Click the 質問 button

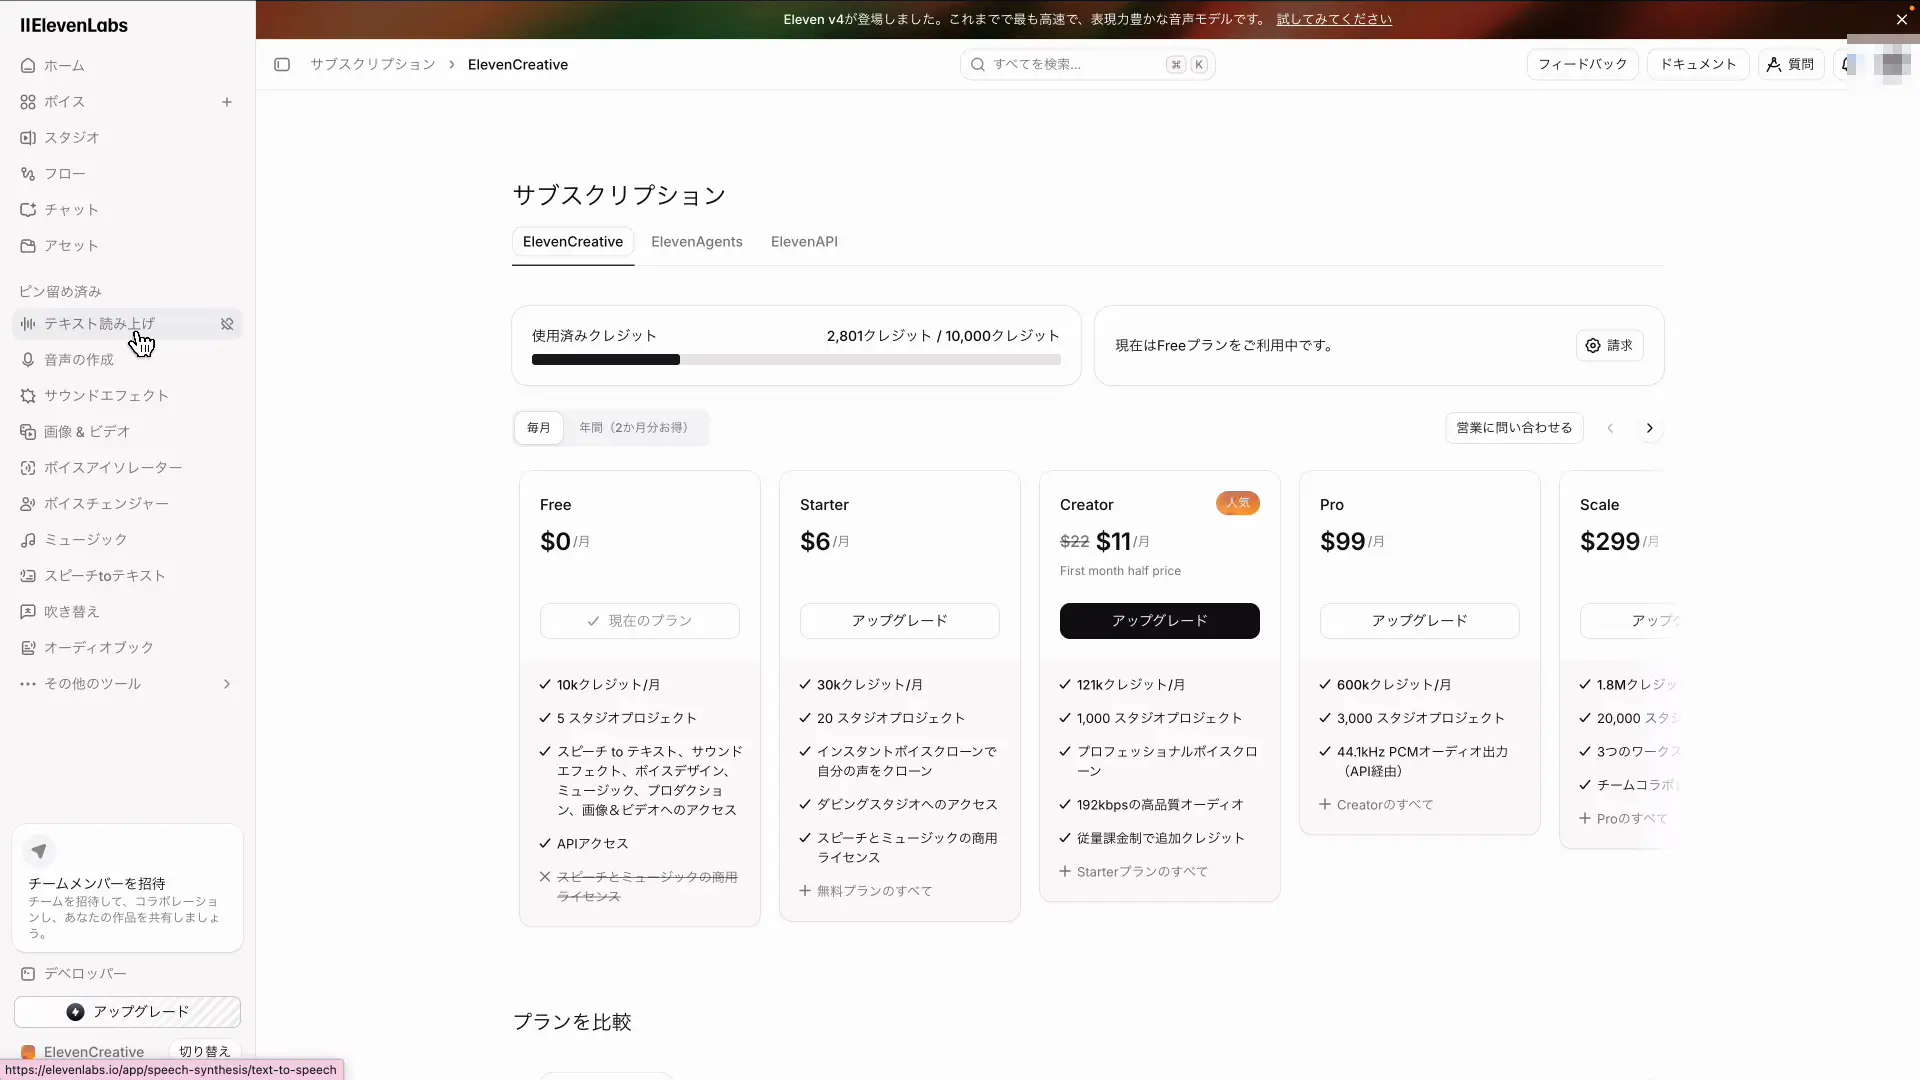coord(1790,65)
